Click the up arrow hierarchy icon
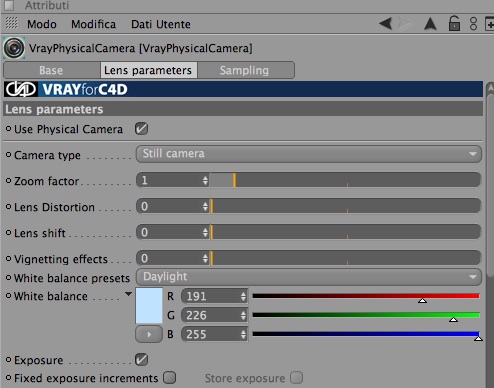Viewport: 494px width, 388px height. pyautogui.click(x=430, y=24)
